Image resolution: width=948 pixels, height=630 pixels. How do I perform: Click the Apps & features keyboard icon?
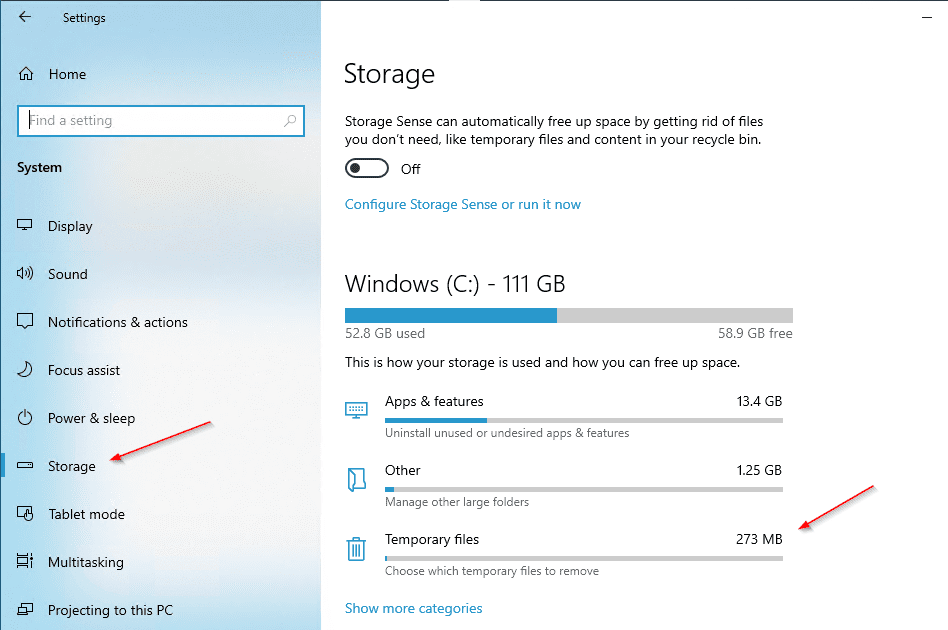tap(356, 409)
